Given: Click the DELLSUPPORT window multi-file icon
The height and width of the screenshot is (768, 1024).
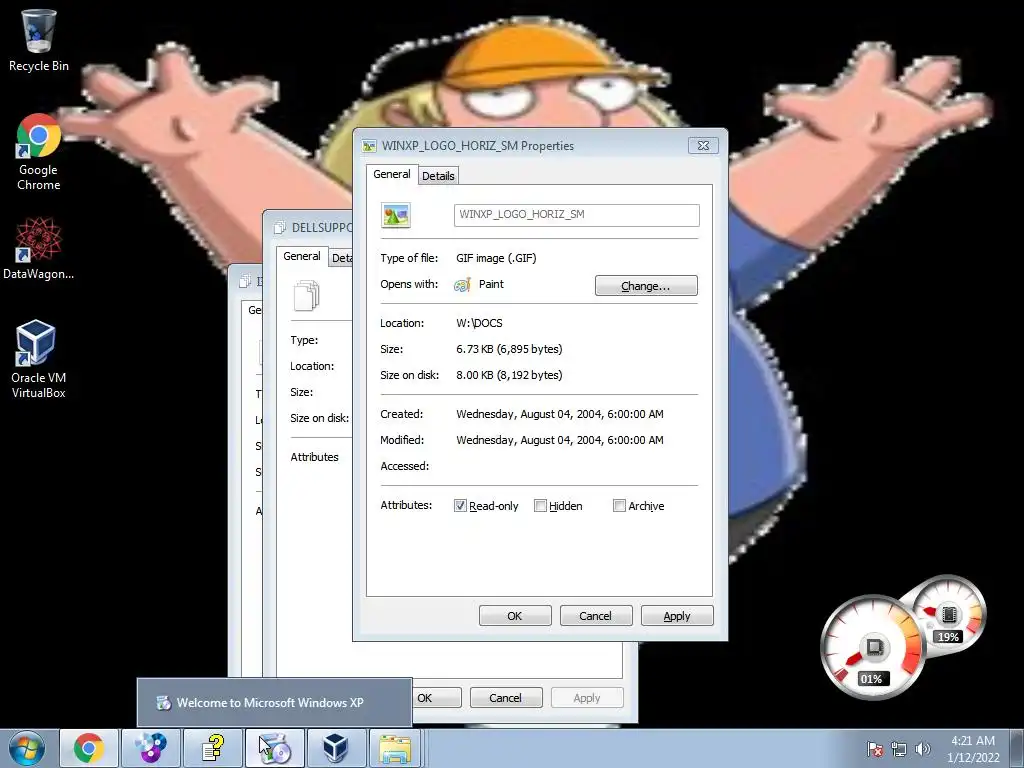Looking at the screenshot, I should (x=306, y=296).
